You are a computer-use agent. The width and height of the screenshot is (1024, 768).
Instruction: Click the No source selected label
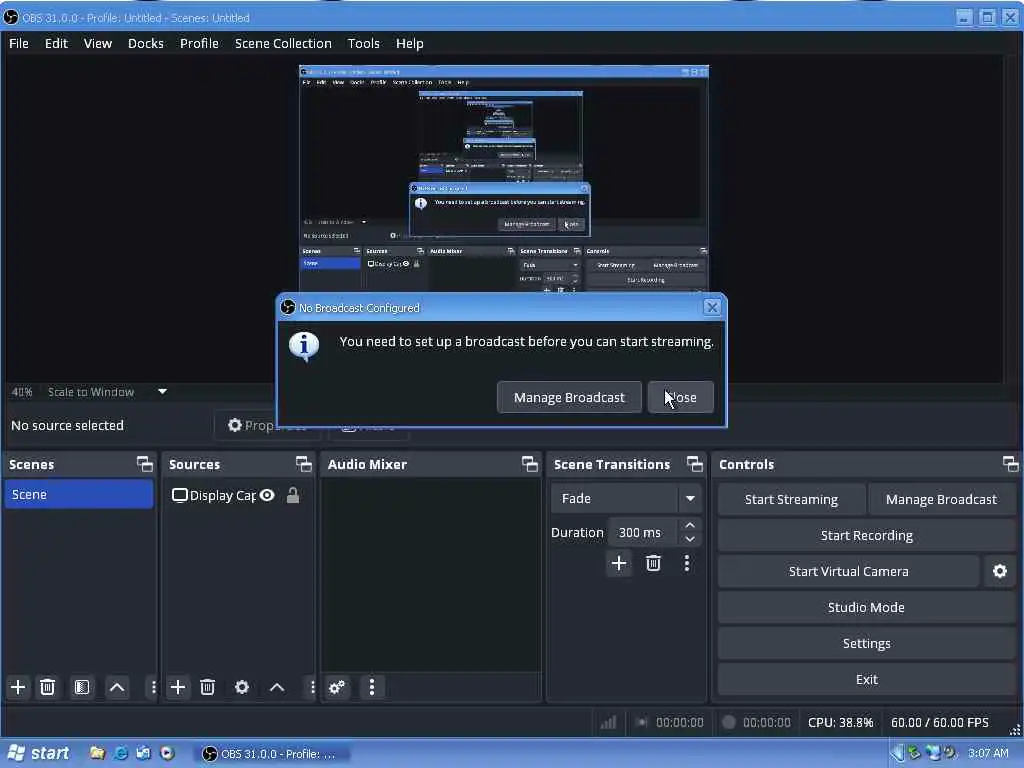pyautogui.click(x=67, y=425)
